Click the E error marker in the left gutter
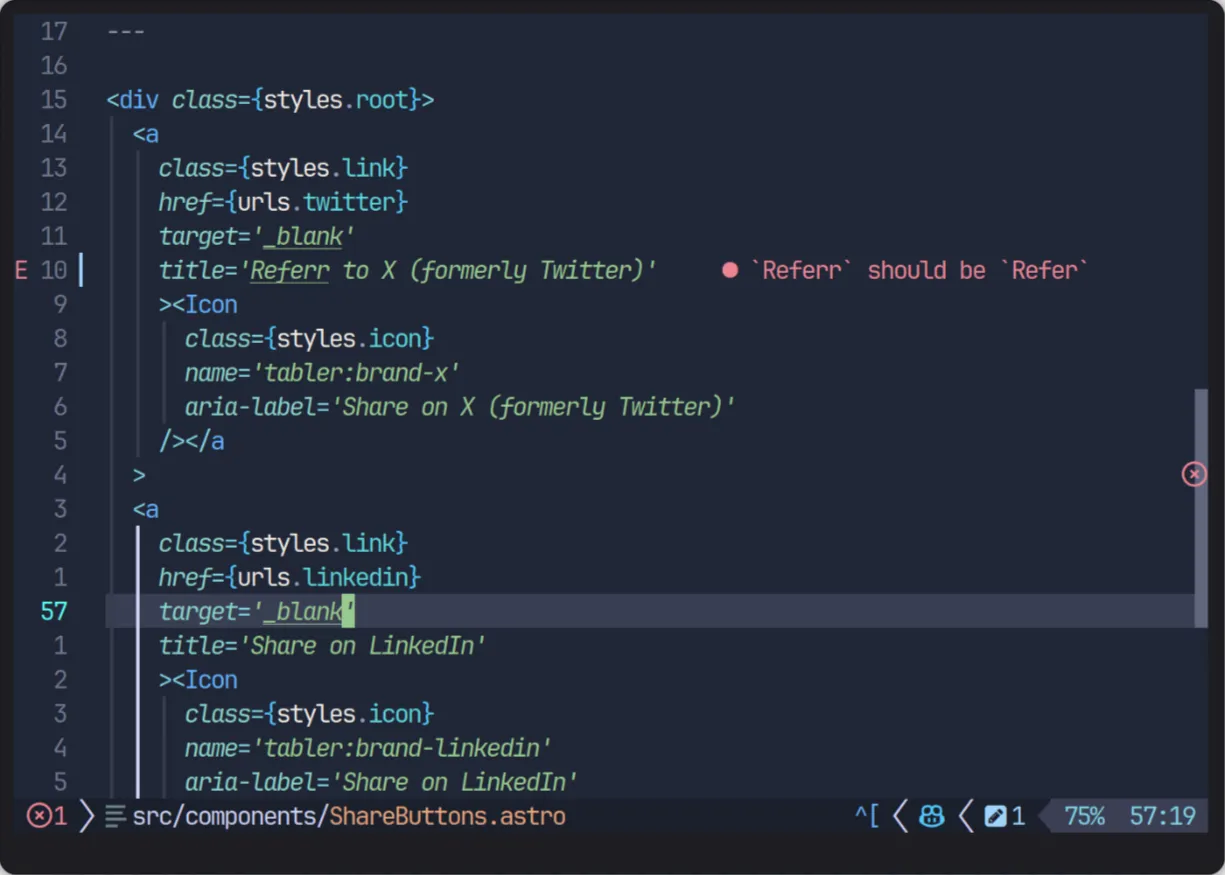The height and width of the screenshot is (875, 1225). (x=20, y=270)
